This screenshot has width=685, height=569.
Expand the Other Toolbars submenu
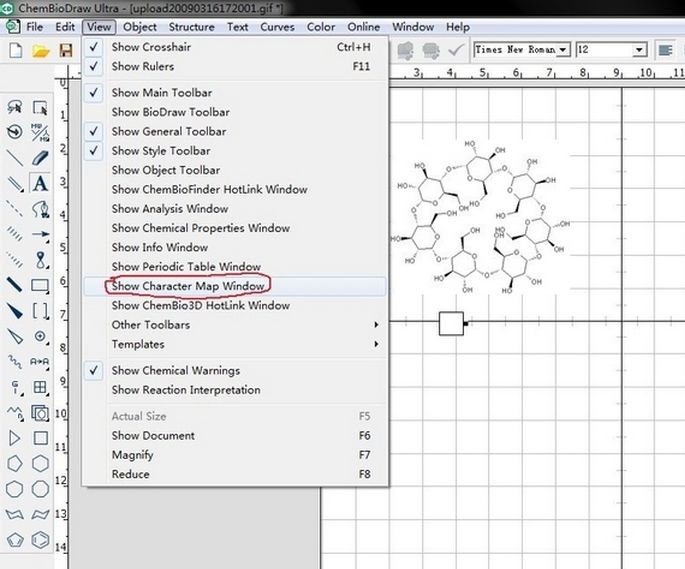point(235,325)
